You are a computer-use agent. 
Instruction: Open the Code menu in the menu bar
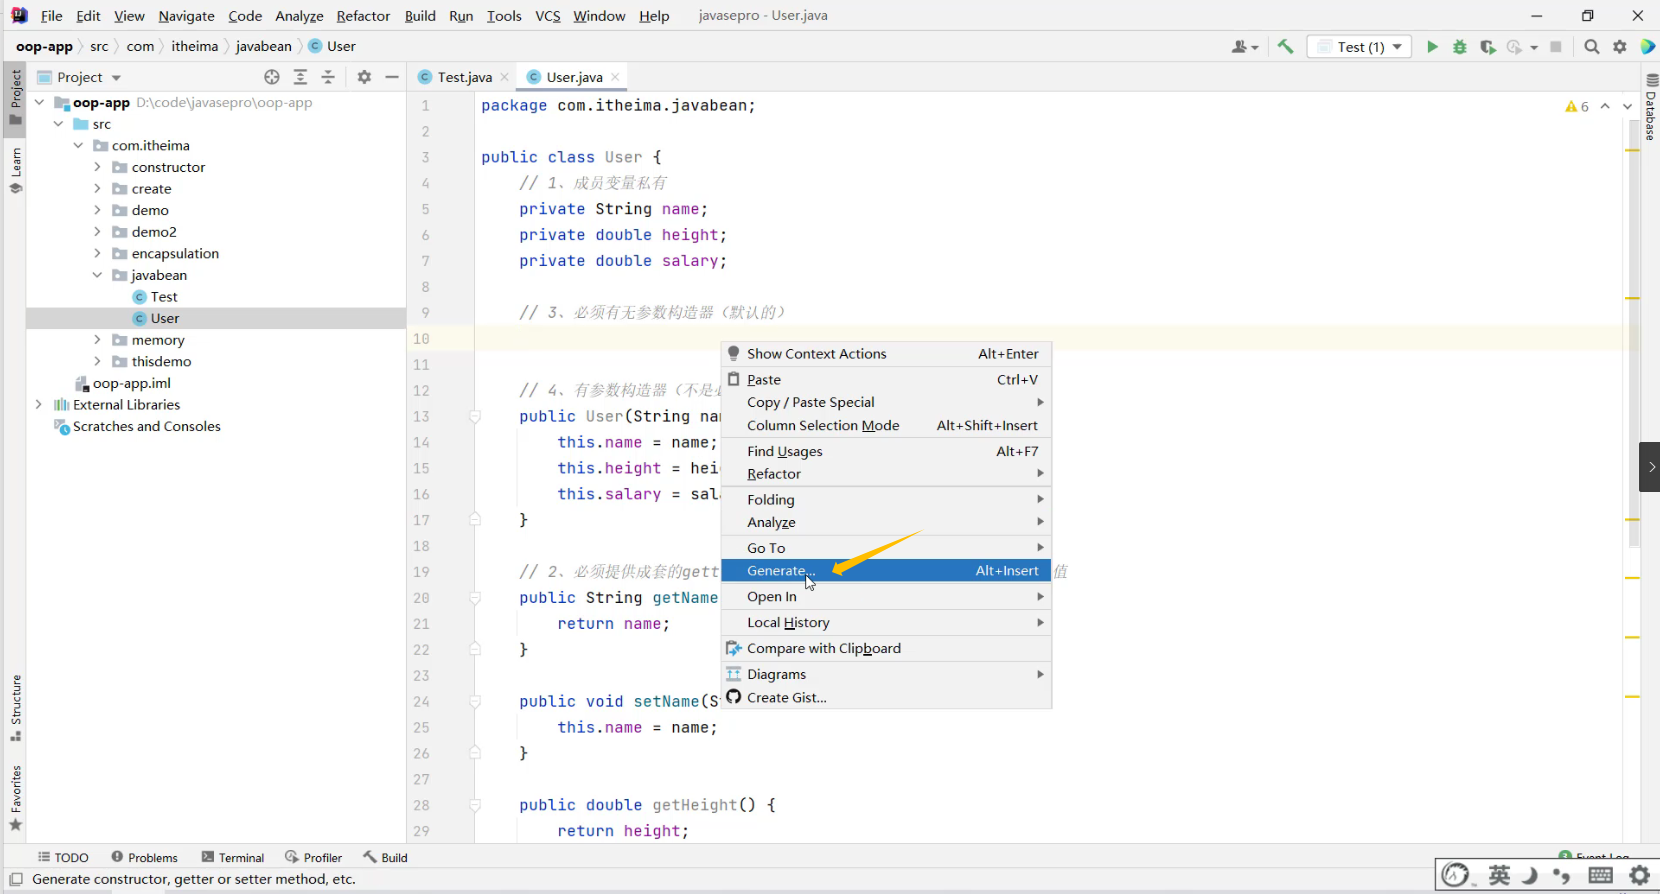(x=245, y=16)
